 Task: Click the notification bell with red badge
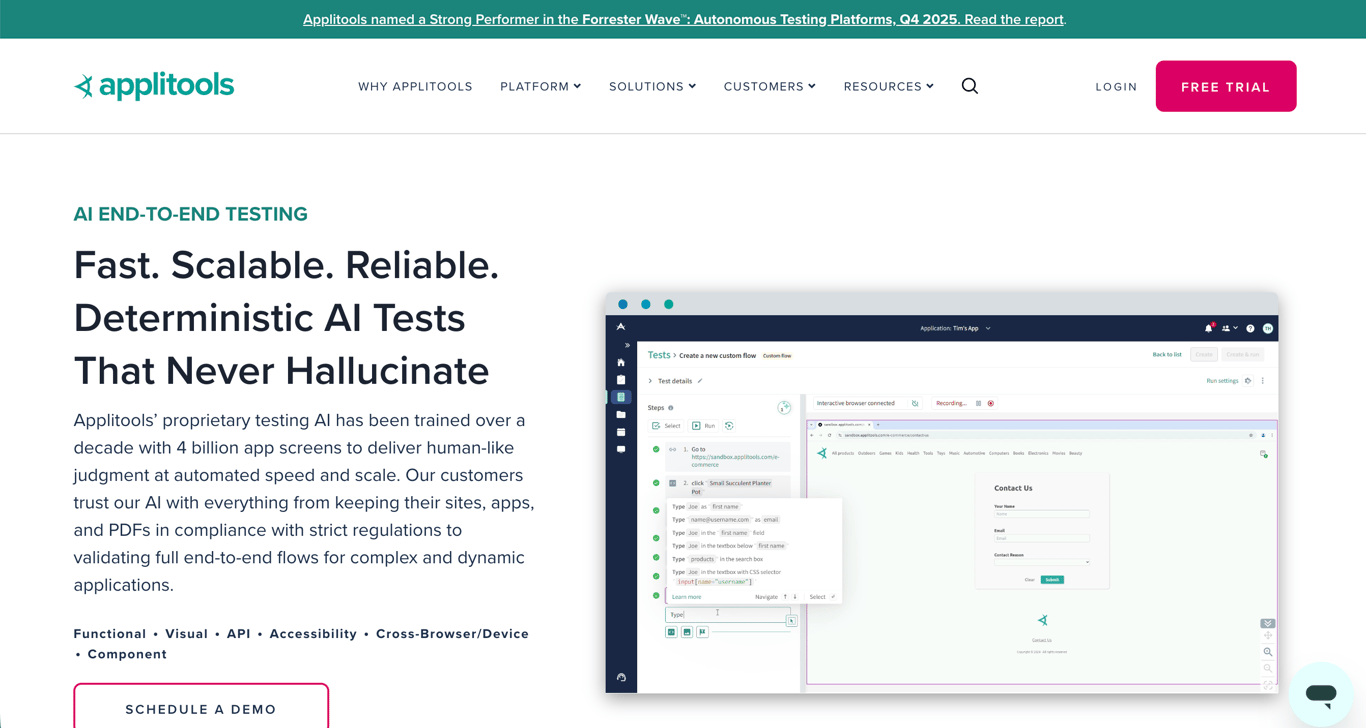[1207, 327]
